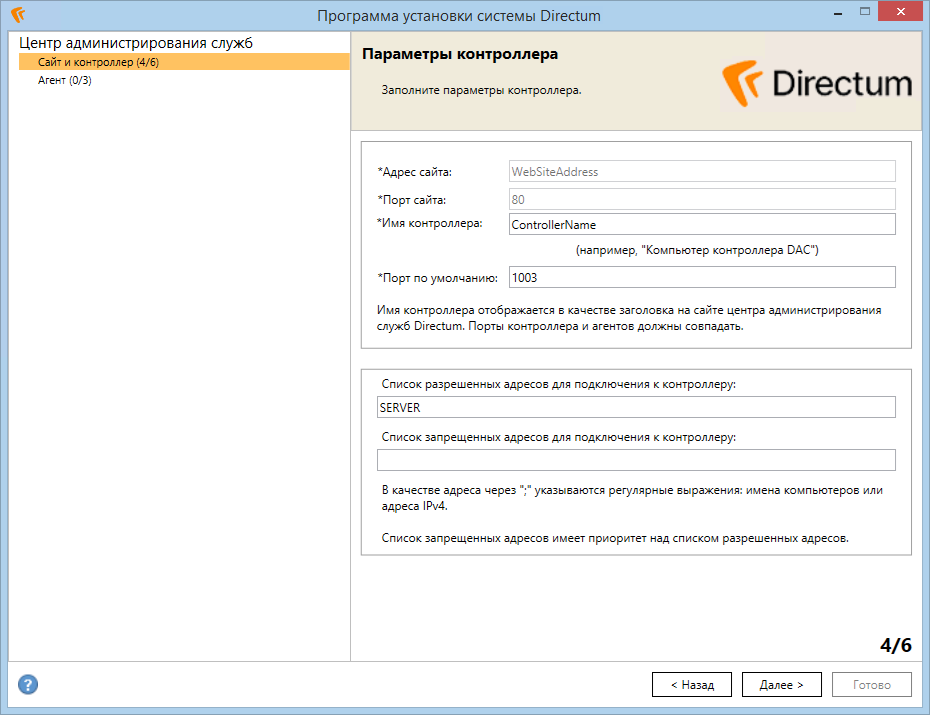Click the 'Параметры контроллера' page title

click(x=460, y=54)
